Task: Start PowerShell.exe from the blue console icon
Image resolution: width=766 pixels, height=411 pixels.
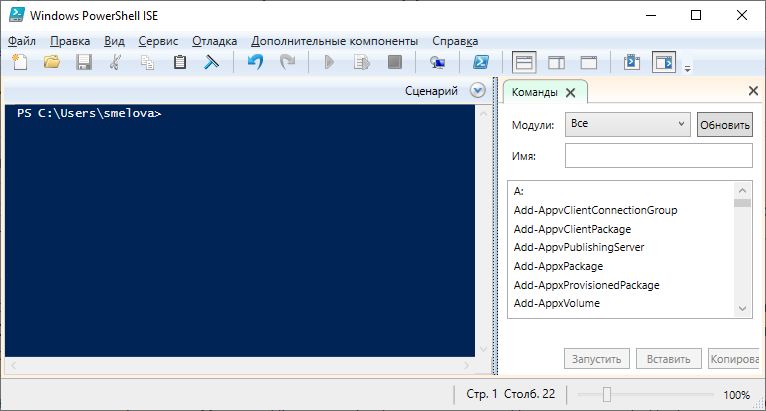Action: click(x=481, y=63)
